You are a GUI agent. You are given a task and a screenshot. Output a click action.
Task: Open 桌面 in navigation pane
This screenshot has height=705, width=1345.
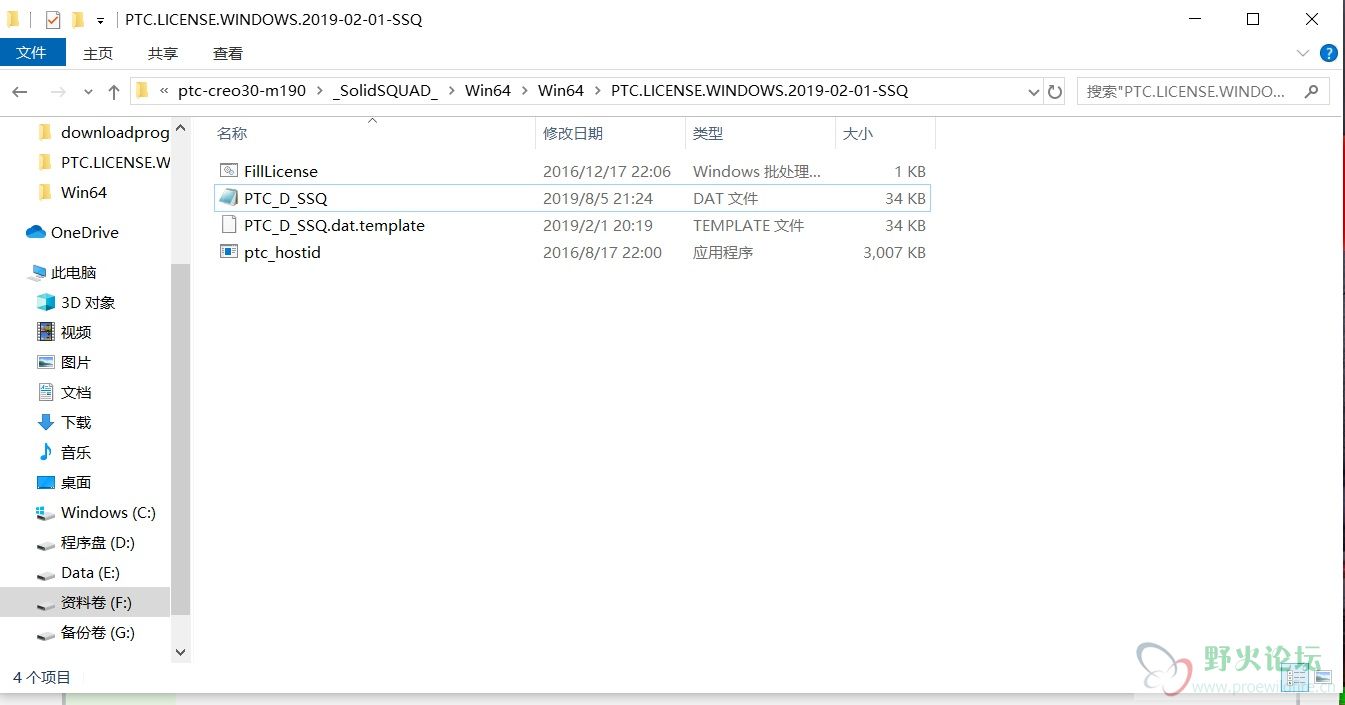(x=76, y=482)
